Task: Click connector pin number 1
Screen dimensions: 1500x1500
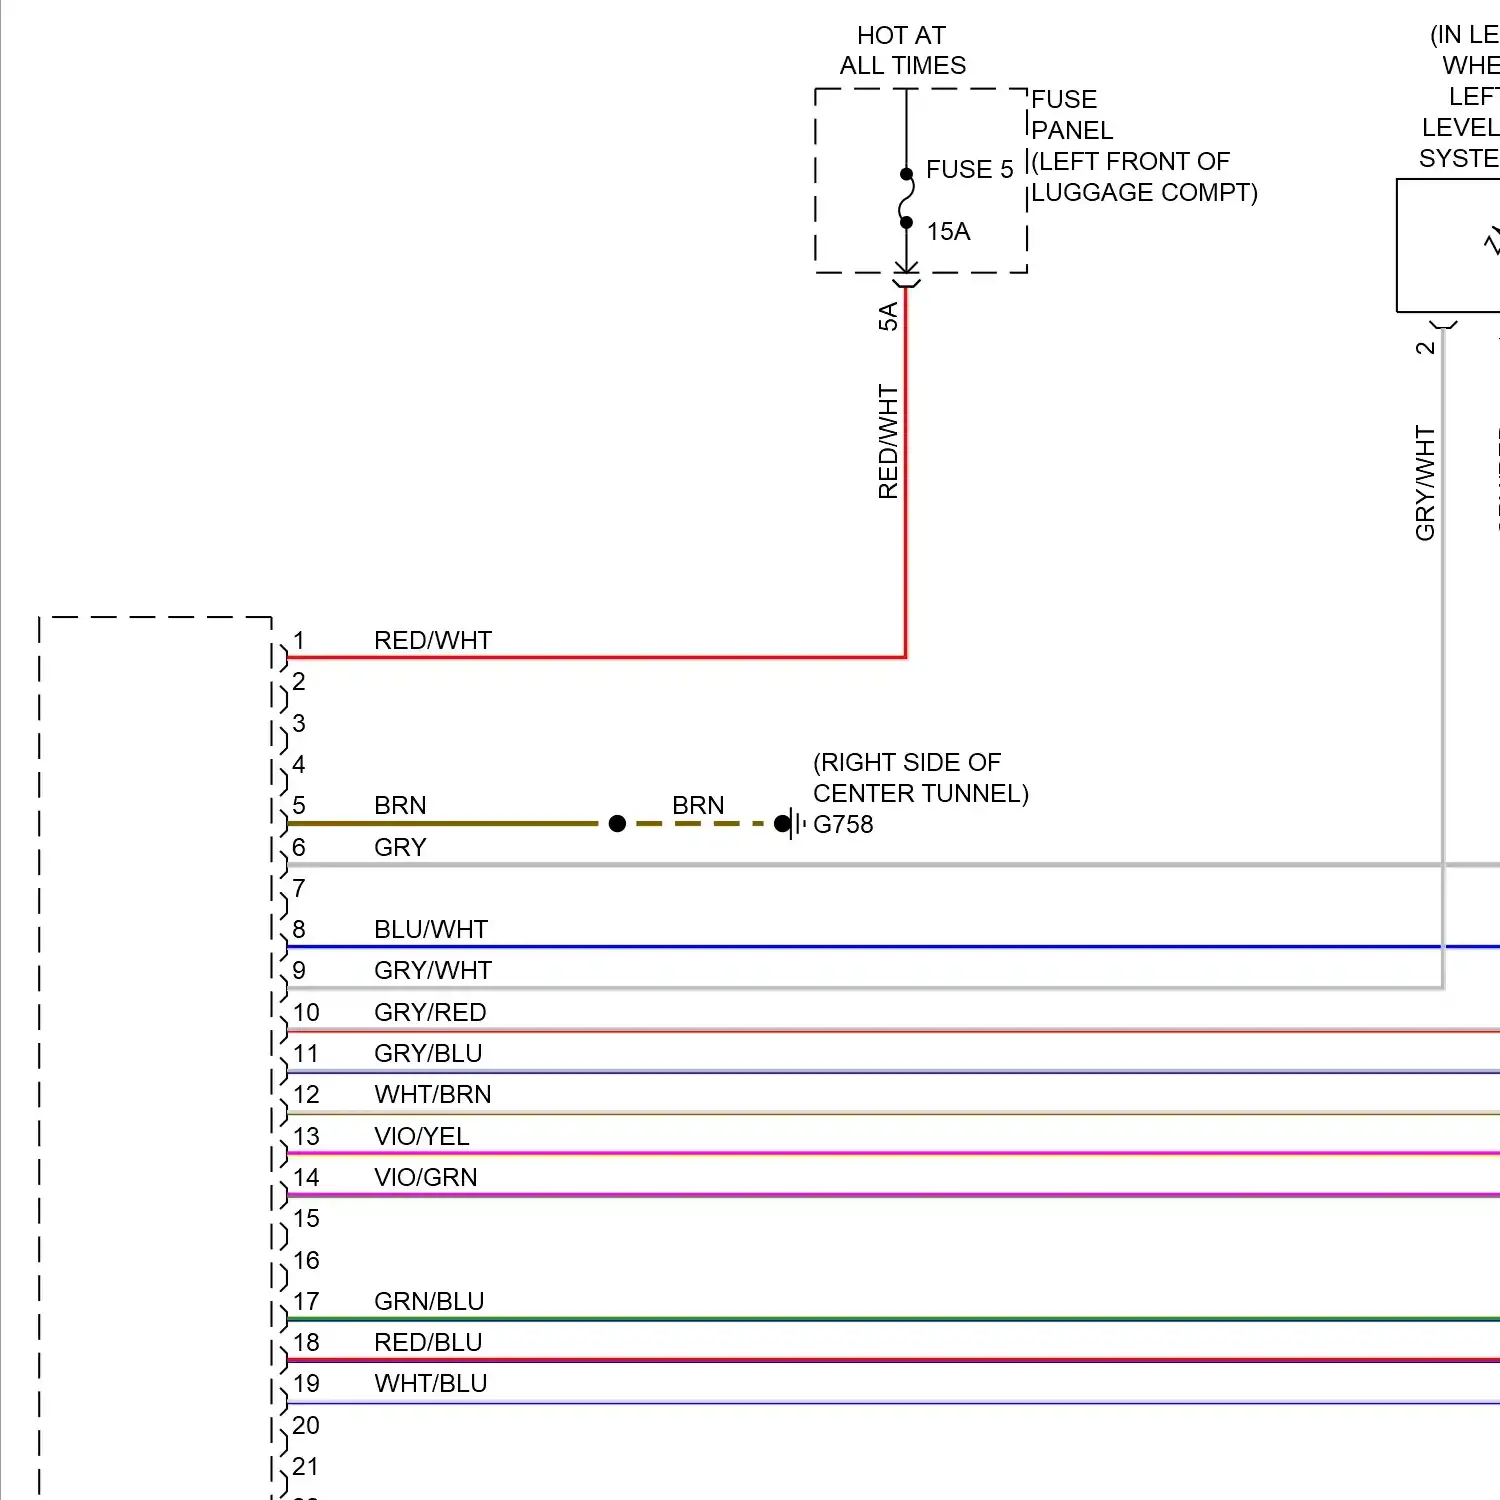Action: click(298, 640)
